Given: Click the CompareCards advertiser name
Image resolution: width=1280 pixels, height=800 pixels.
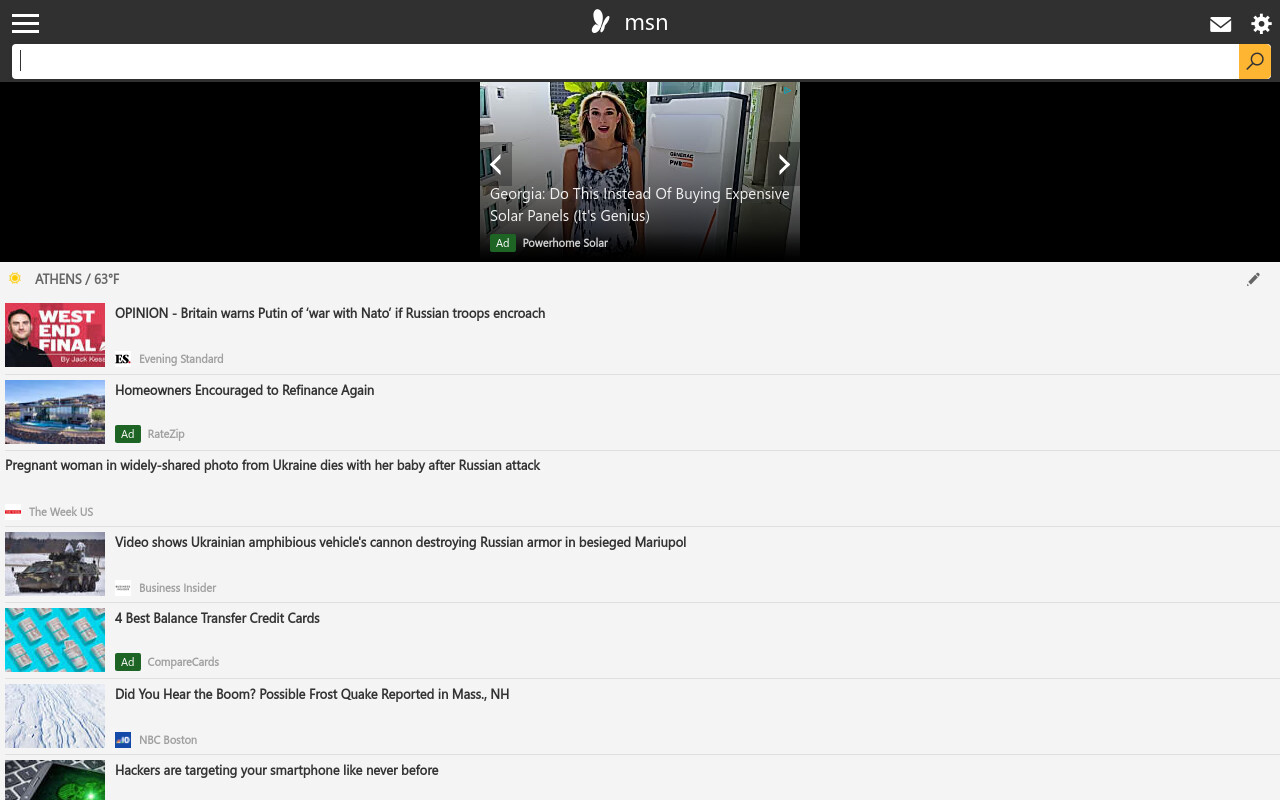Looking at the screenshot, I should (183, 662).
